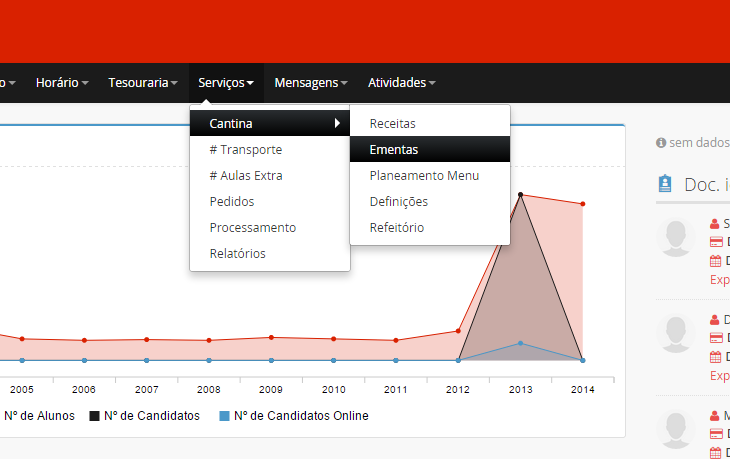730x459 pixels.
Task: Expand the Atividades navbar dropdown
Action: 401,83
